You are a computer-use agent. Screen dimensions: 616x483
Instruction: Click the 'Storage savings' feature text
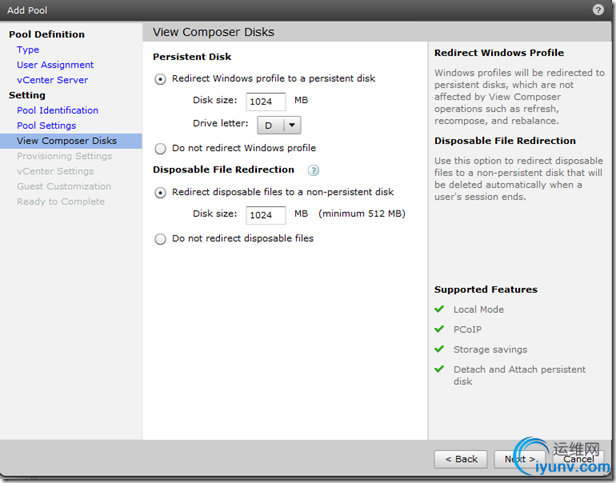point(490,349)
